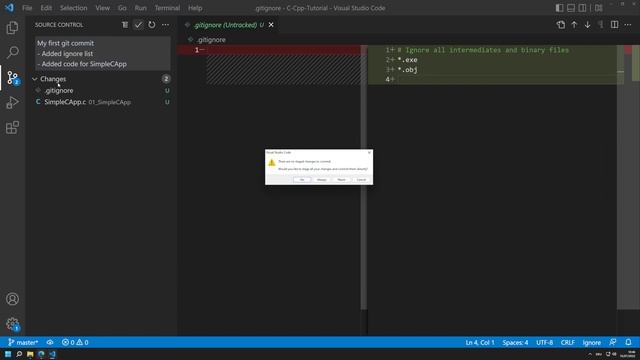Select SimpleCApp.c in Changes list
The image size is (640, 360).
(102, 102)
